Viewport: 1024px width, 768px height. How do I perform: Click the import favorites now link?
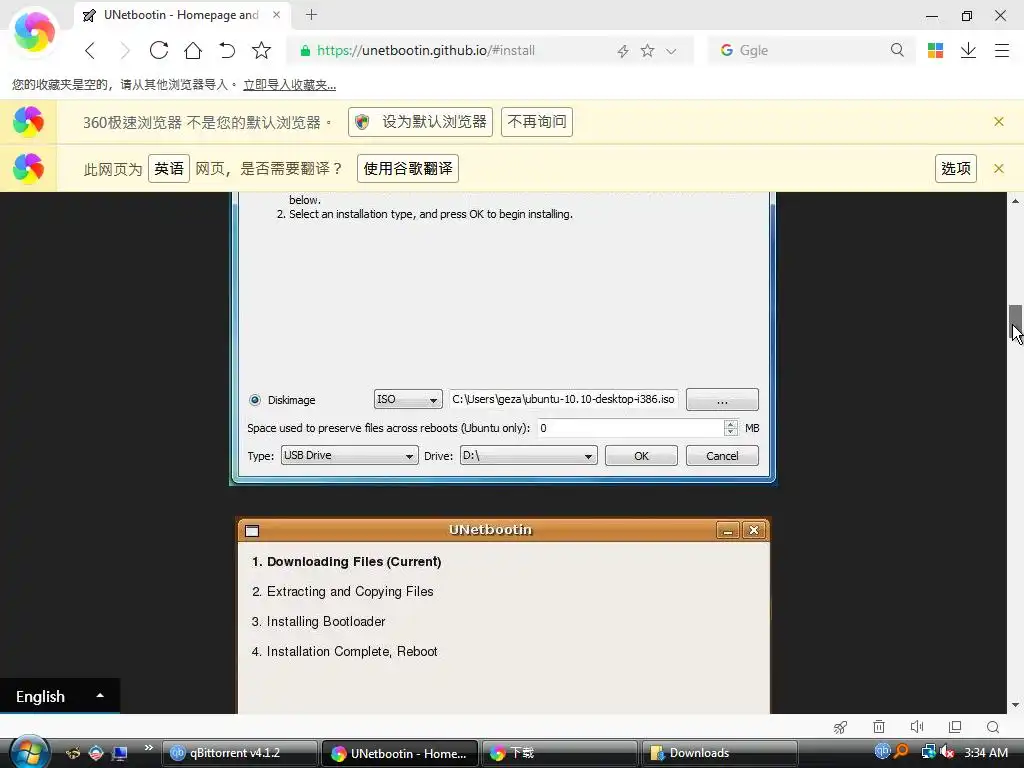pos(289,85)
